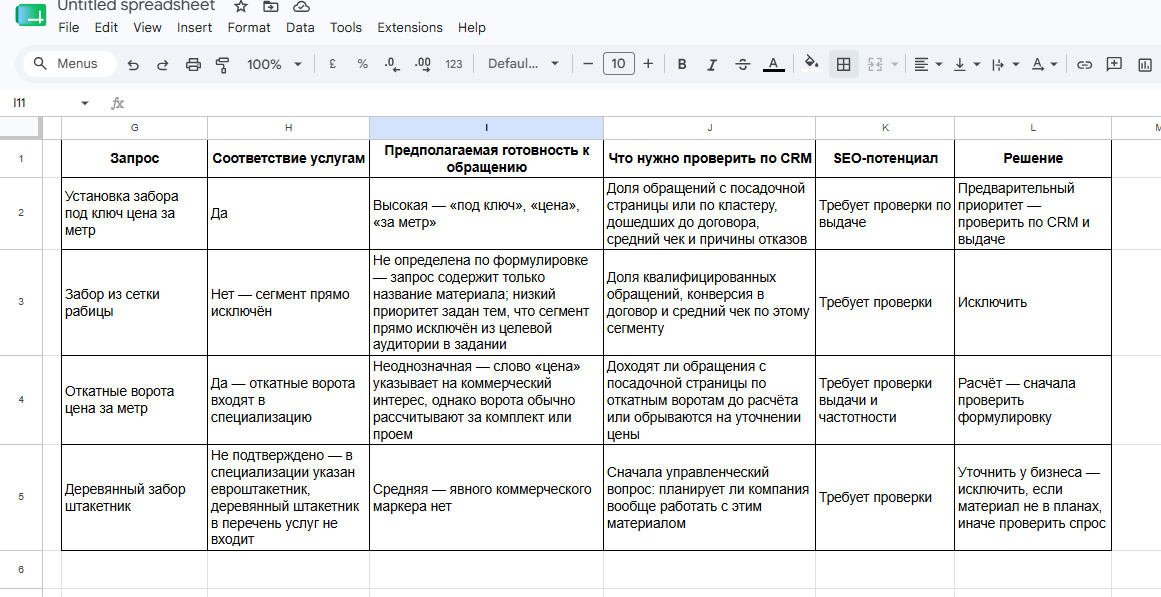Click the Insert link icon
Image resolution: width=1161 pixels, height=597 pixels.
(x=1084, y=64)
